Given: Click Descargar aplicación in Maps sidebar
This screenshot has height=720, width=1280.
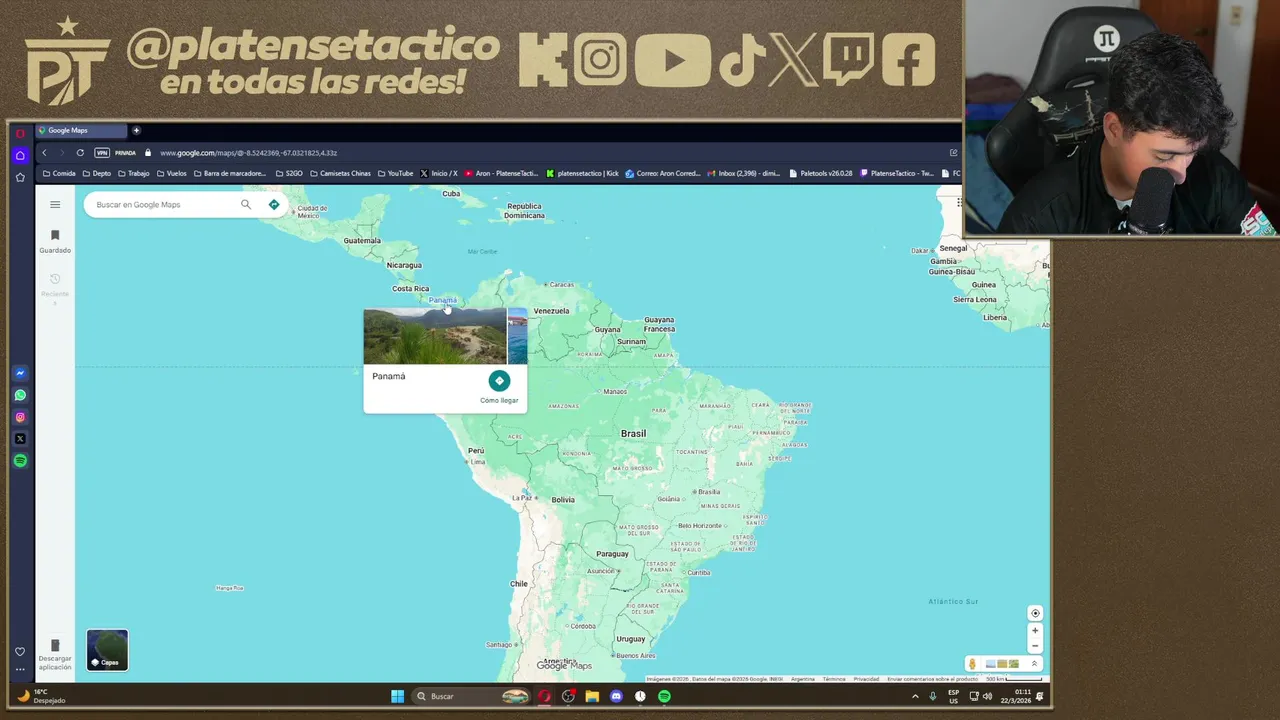Looking at the screenshot, I should point(55,654).
